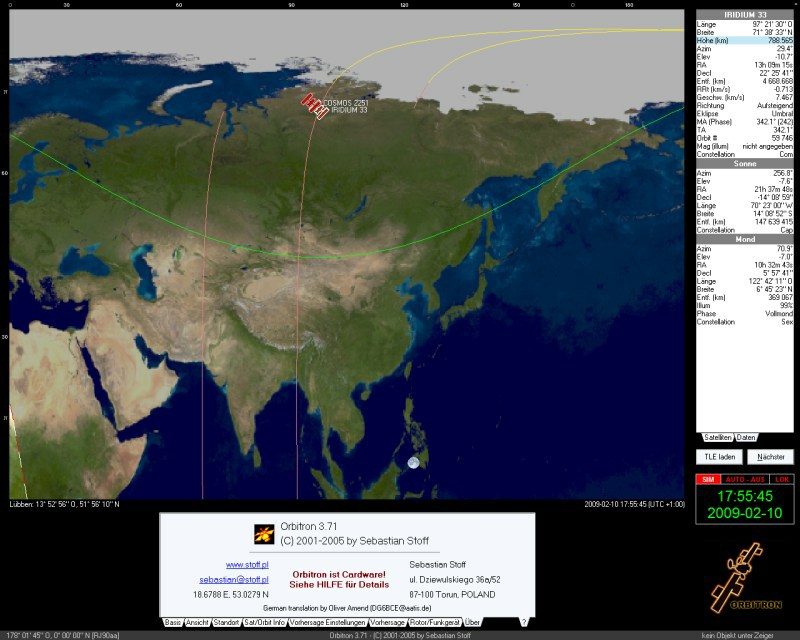Select the IRIDIUM 33 label on the map
The height and width of the screenshot is (640, 800).
[349, 110]
